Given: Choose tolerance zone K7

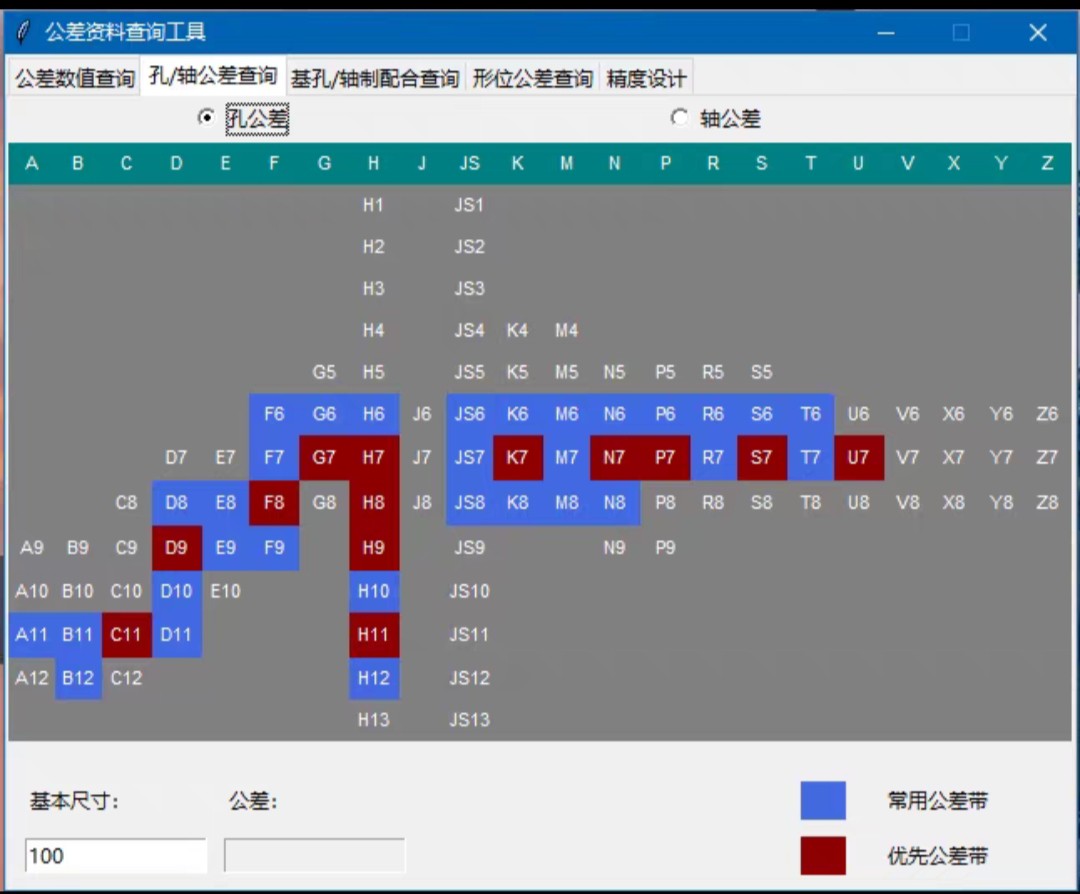Looking at the screenshot, I should tap(517, 457).
